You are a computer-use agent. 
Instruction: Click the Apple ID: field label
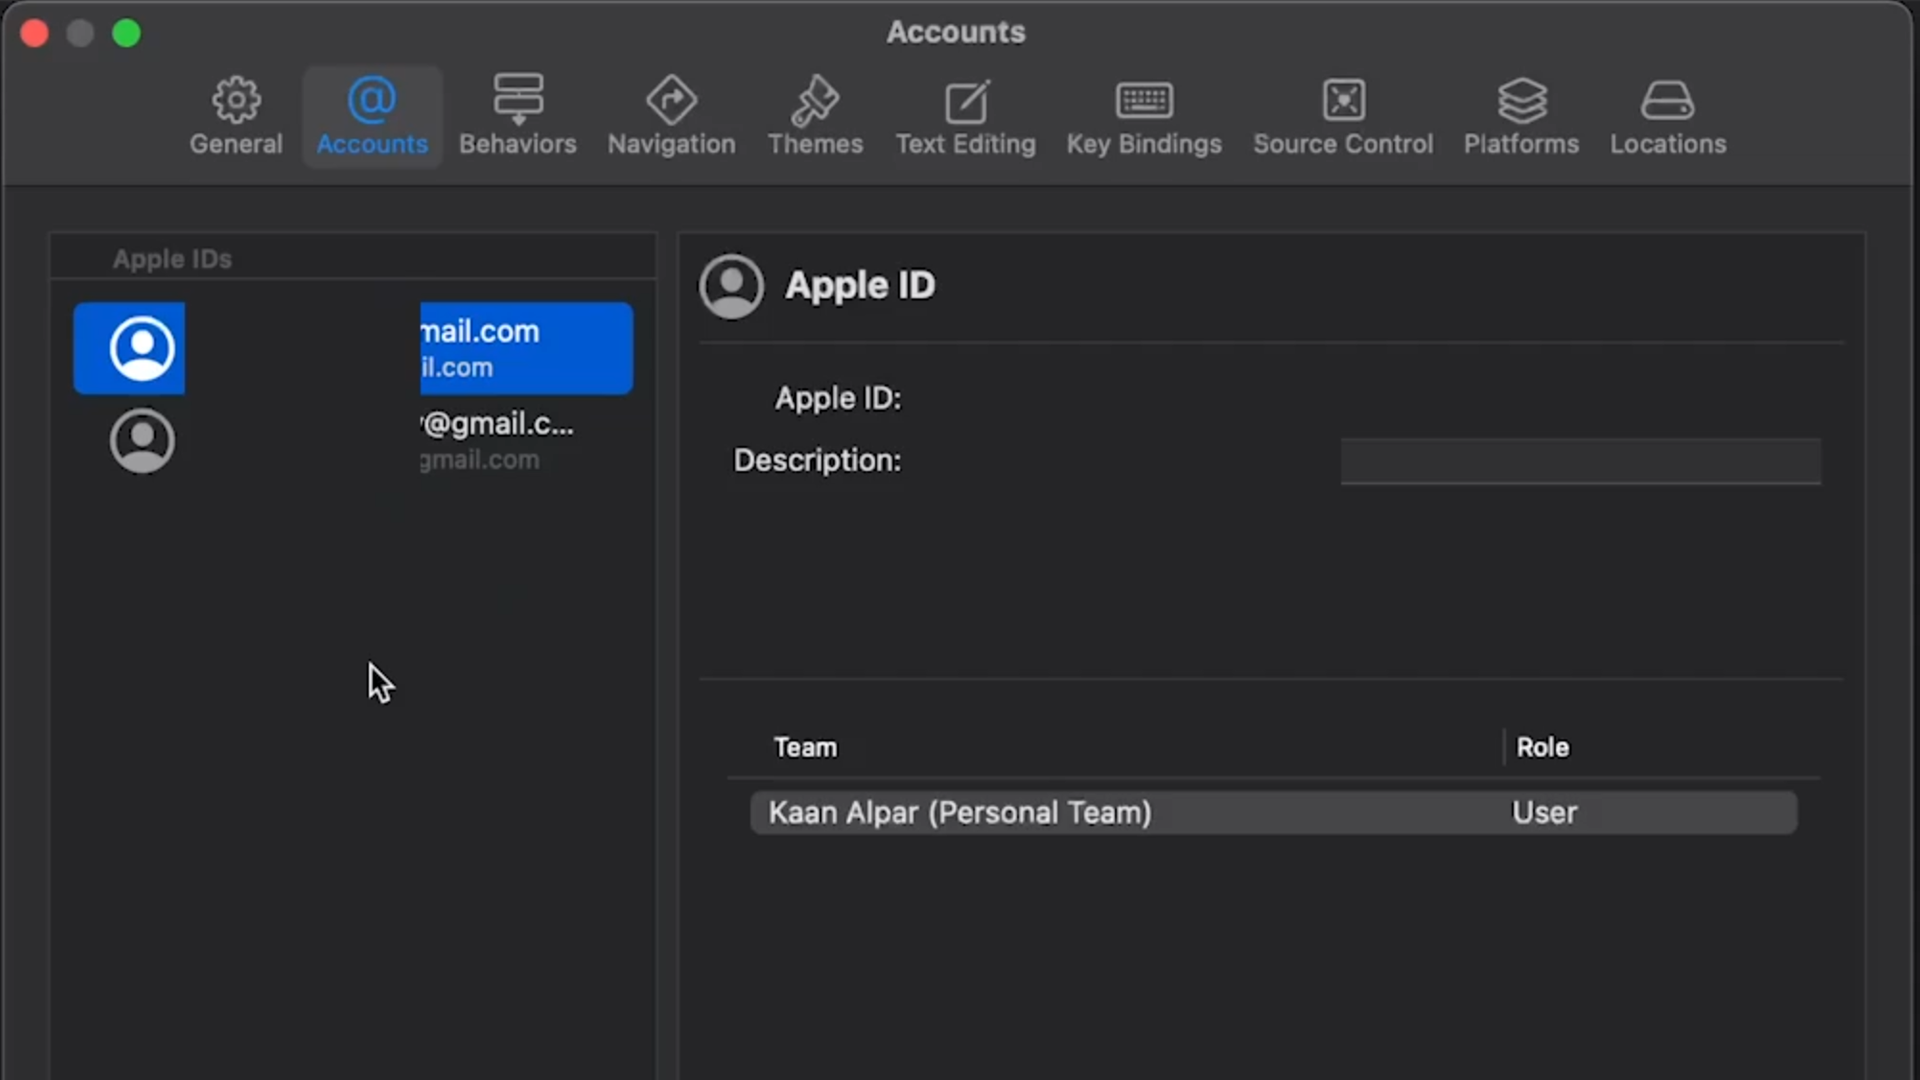click(x=838, y=398)
